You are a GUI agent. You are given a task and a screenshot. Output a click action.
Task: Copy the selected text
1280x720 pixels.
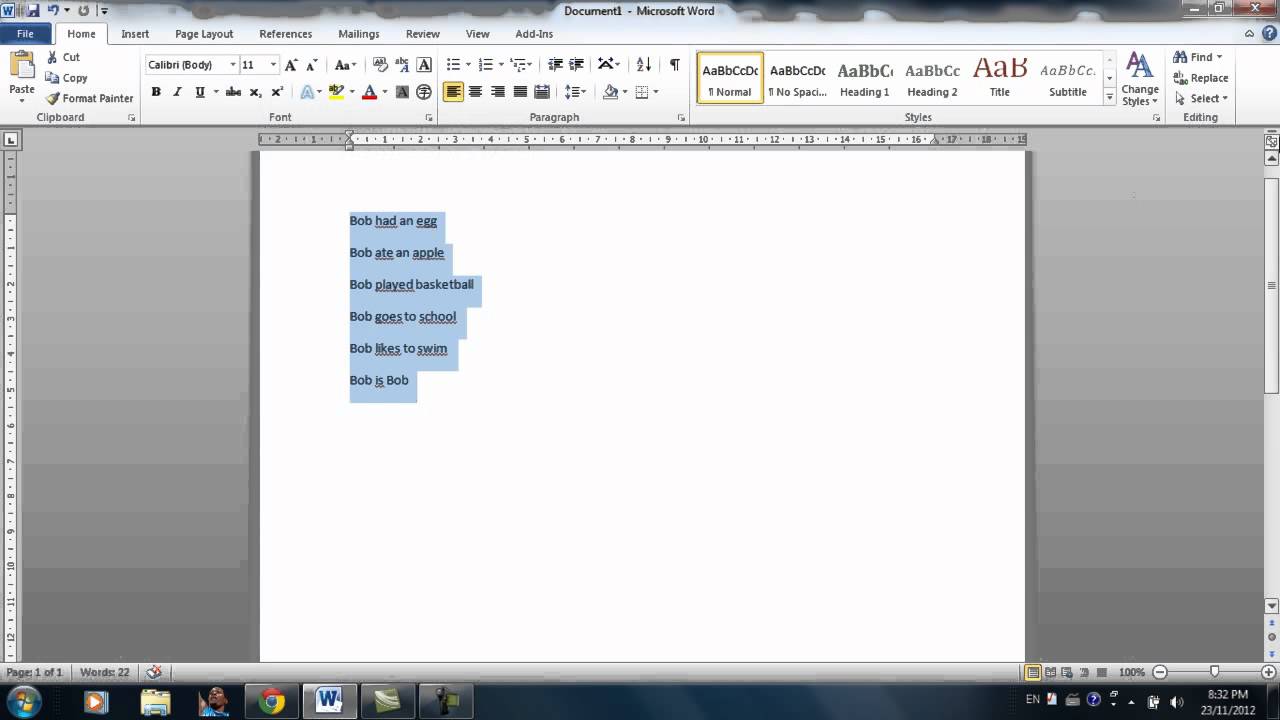pos(66,78)
